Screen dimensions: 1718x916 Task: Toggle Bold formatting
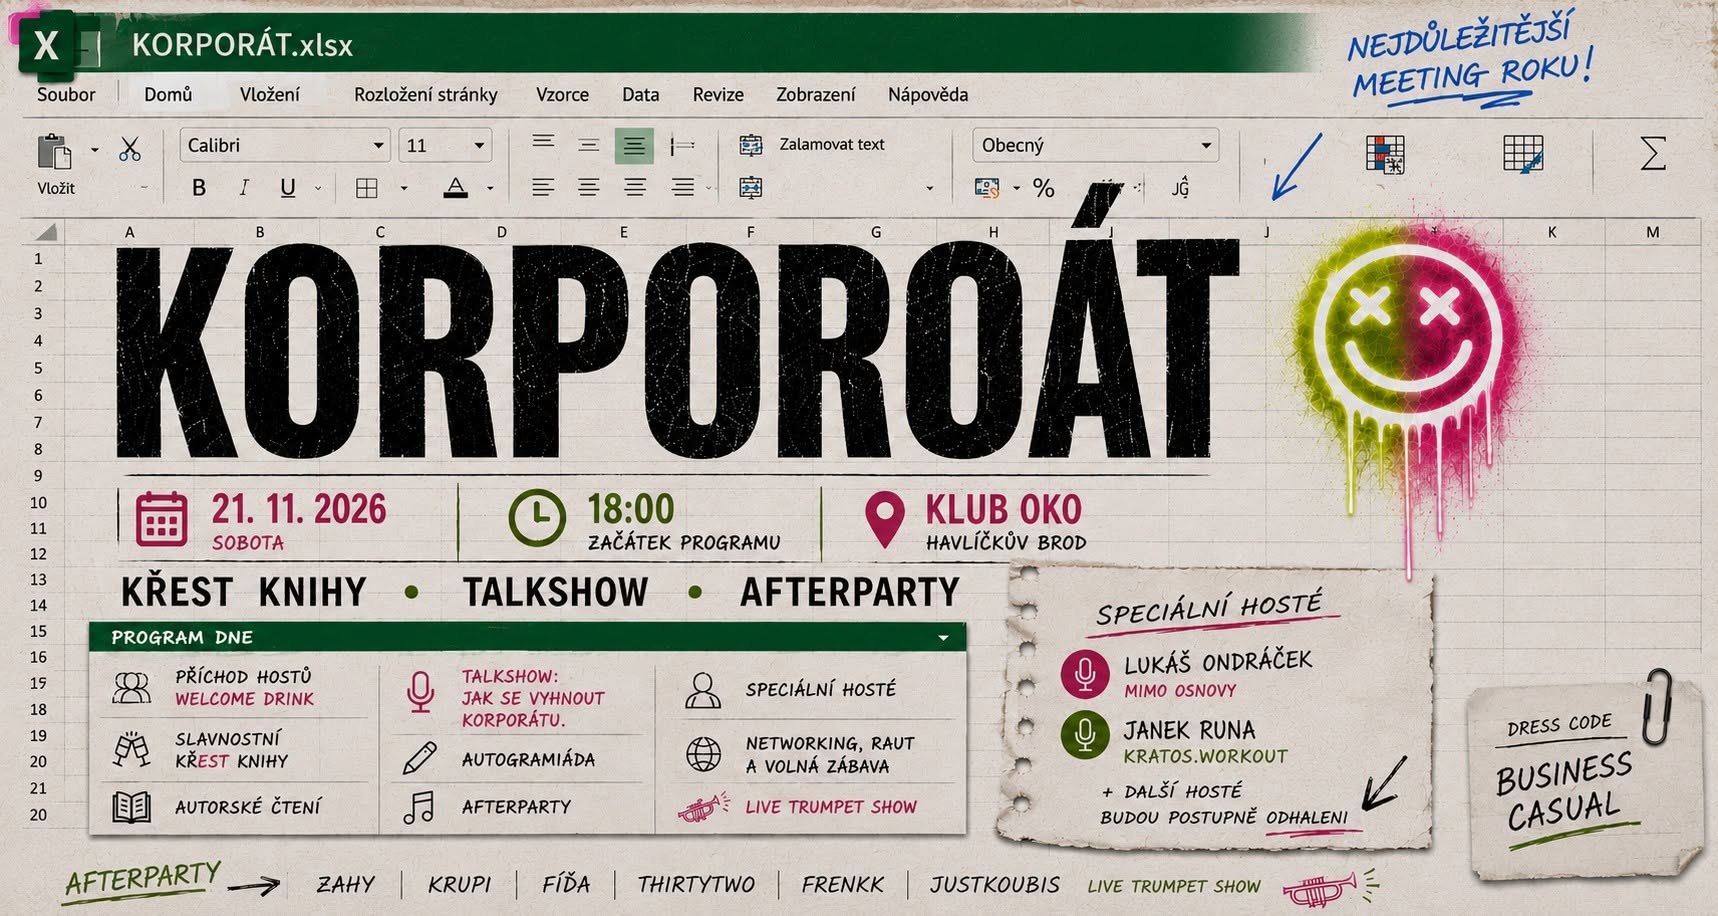pos(199,188)
